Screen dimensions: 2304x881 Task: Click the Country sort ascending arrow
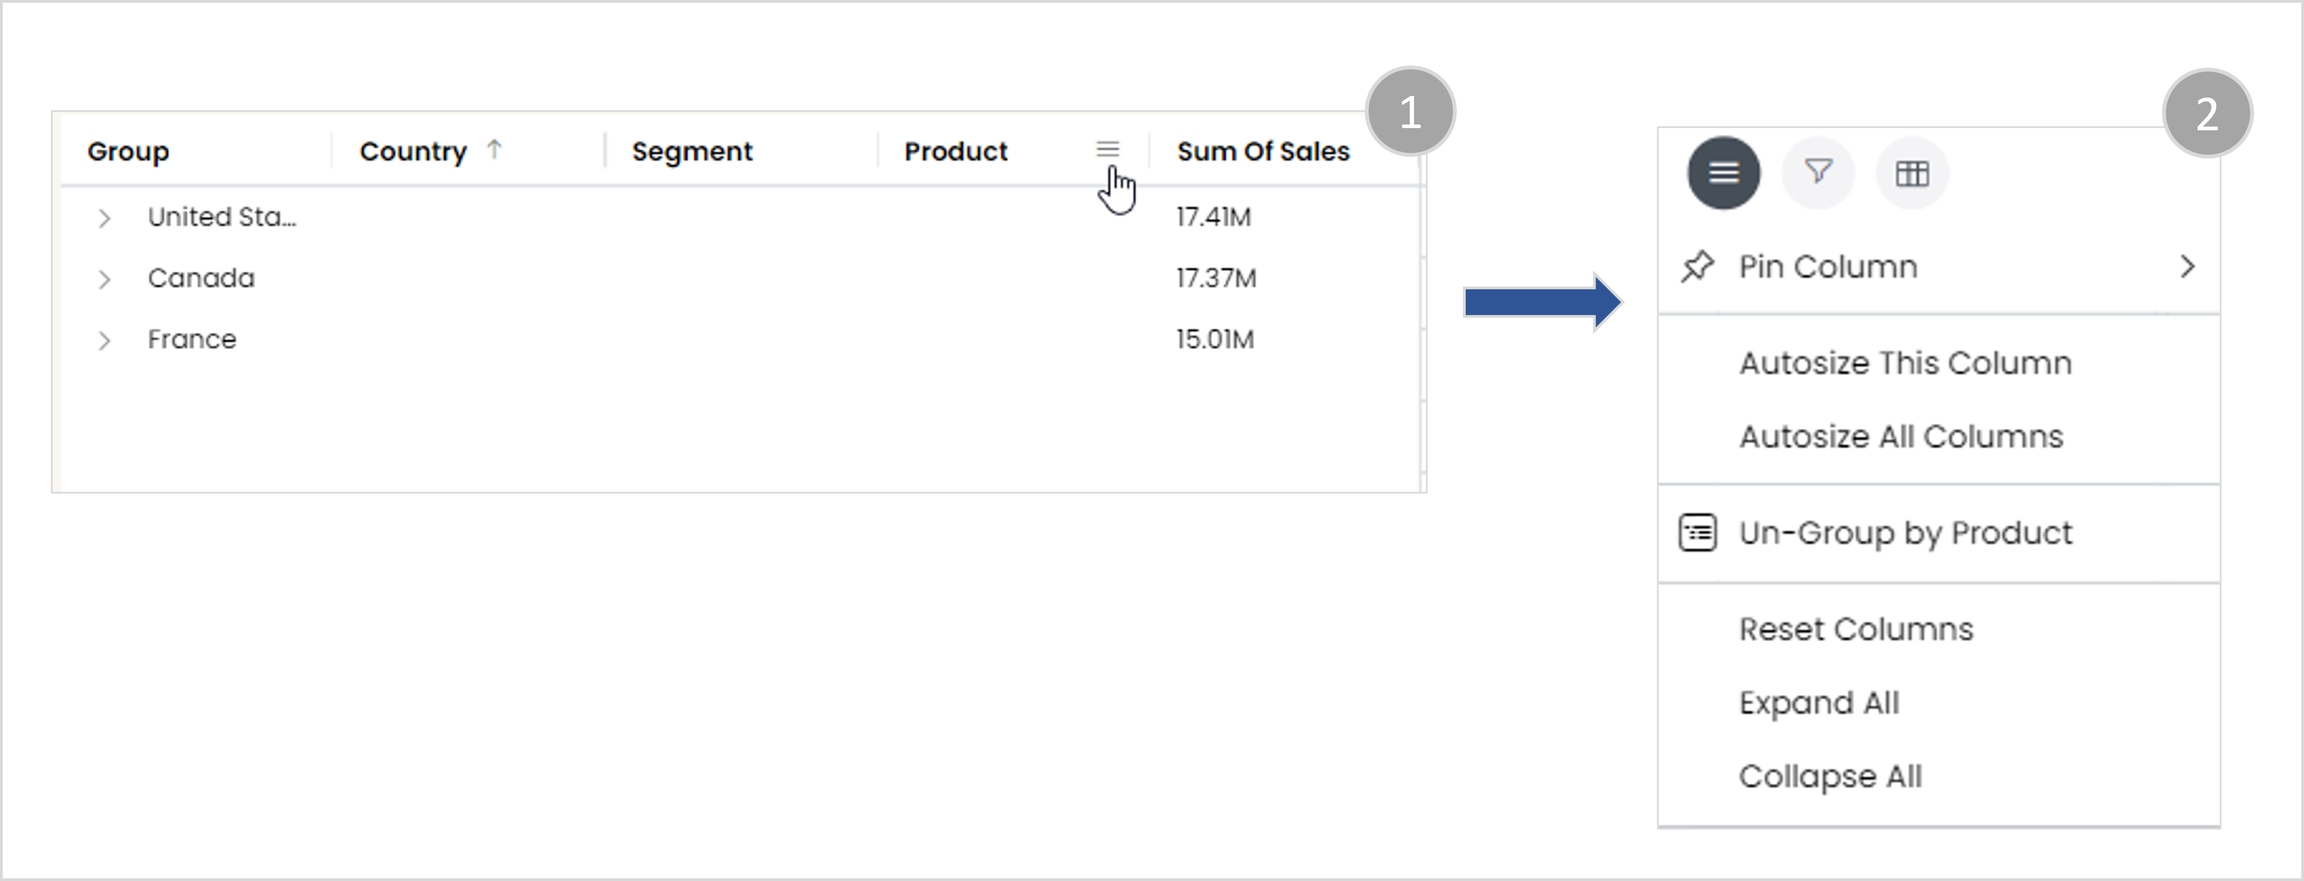pos(494,150)
